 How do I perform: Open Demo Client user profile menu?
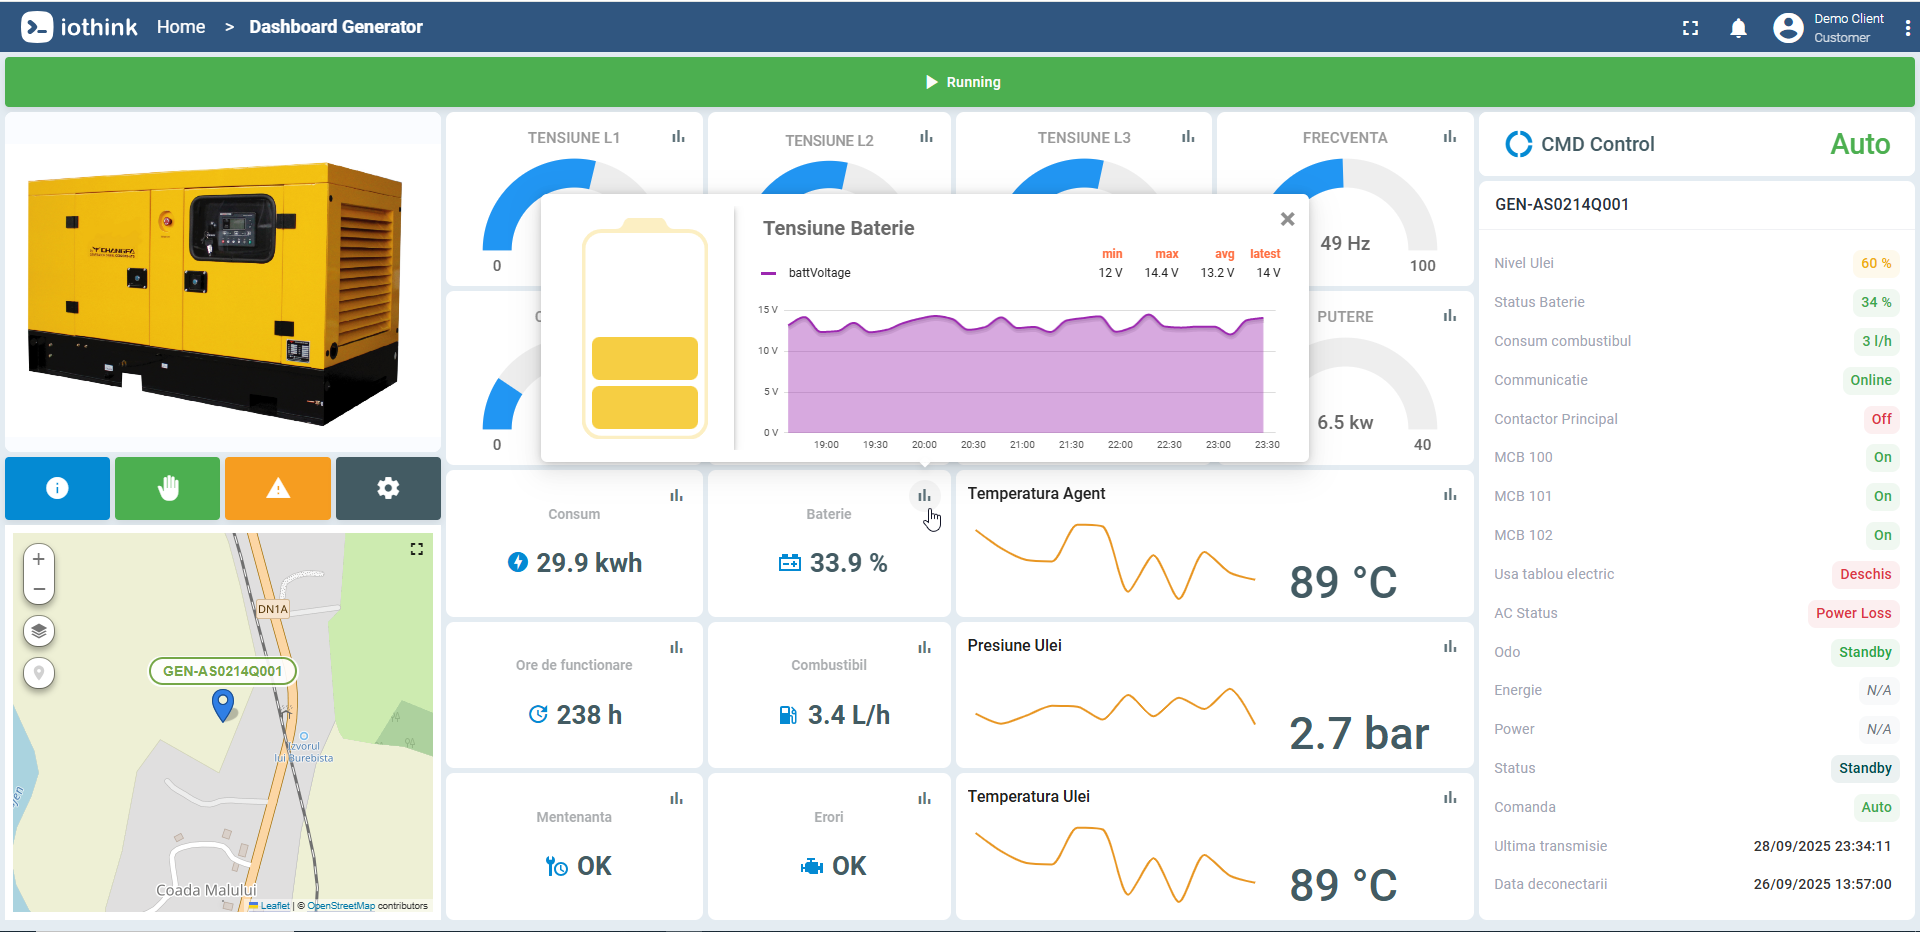[1829, 28]
